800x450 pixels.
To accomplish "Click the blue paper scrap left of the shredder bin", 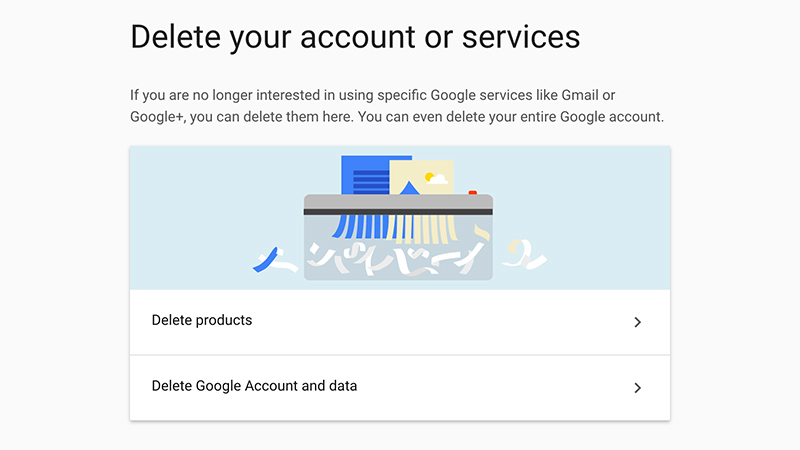I will click(265, 260).
